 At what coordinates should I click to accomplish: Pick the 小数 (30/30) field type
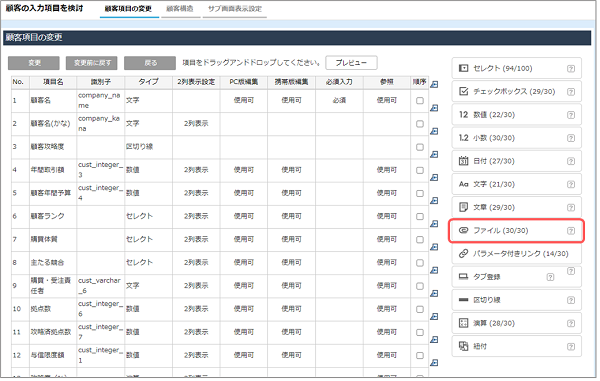(x=516, y=138)
